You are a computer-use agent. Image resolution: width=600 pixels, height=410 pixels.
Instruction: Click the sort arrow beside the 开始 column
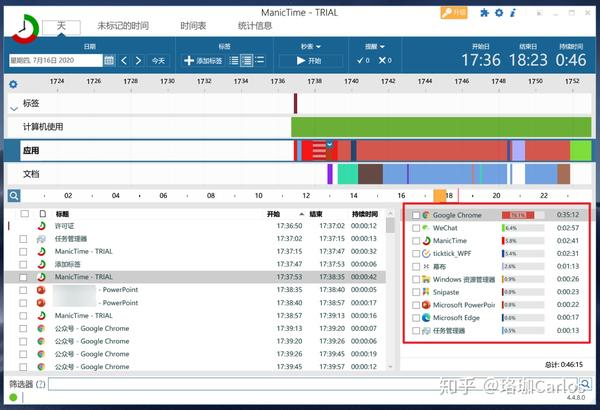click(302, 214)
